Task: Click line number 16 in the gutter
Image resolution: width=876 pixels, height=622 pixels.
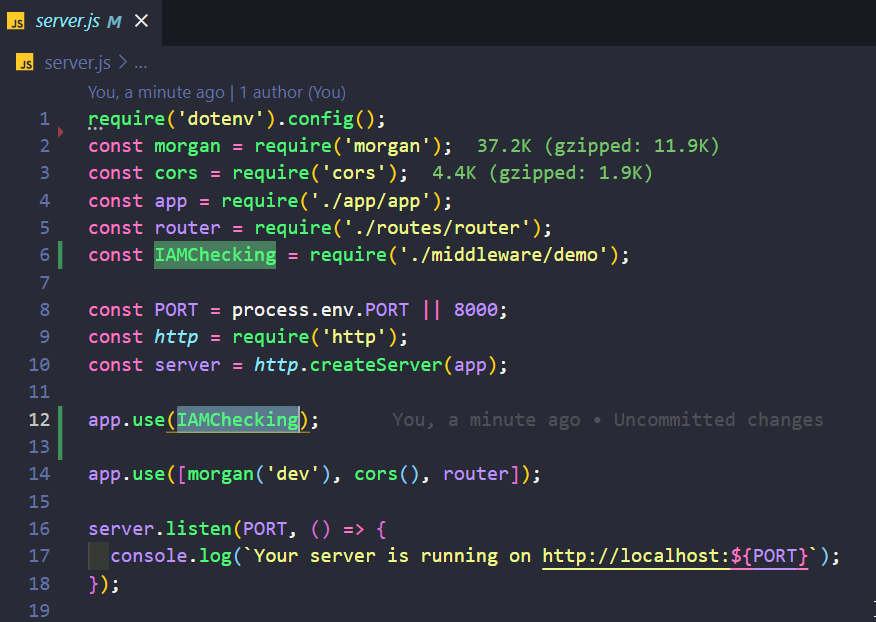Action: tap(39, 528)
